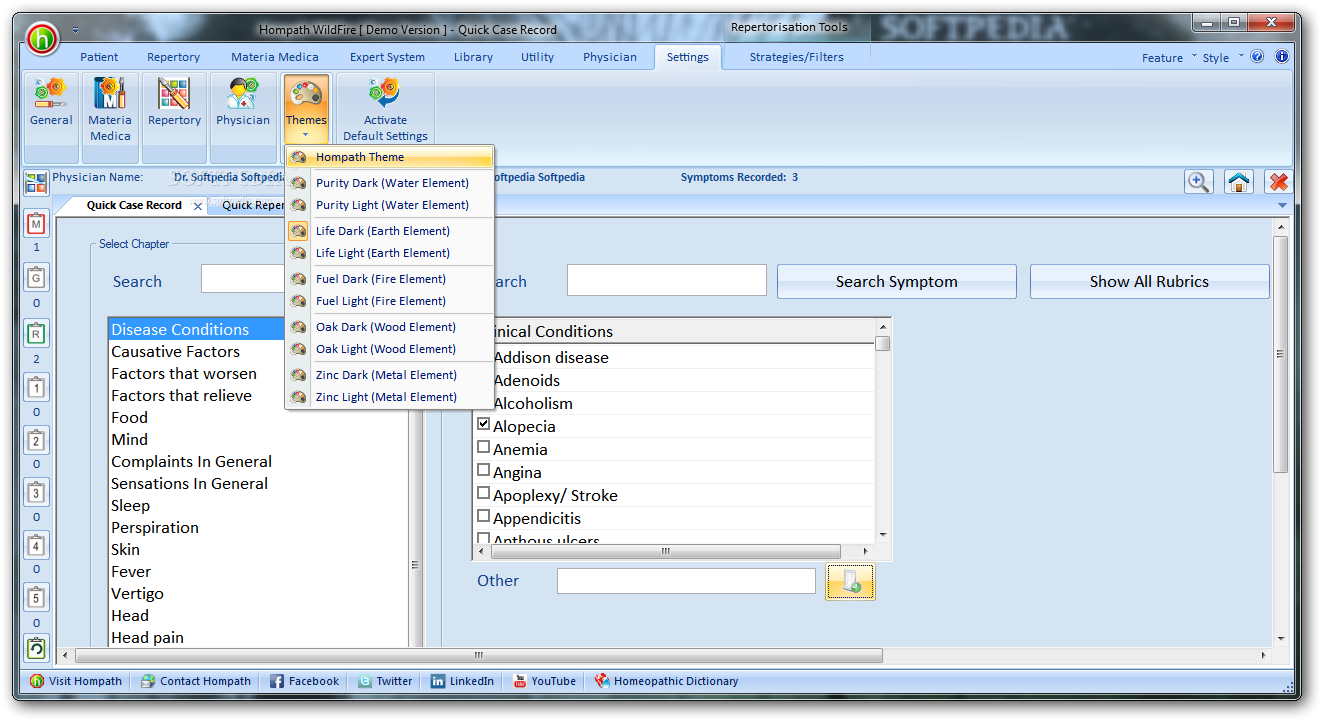Viewport: 1322px width, 721px height.
Task: Choose Fuel Light (Fire Element) theme
Action: click(x=389, y=301)
